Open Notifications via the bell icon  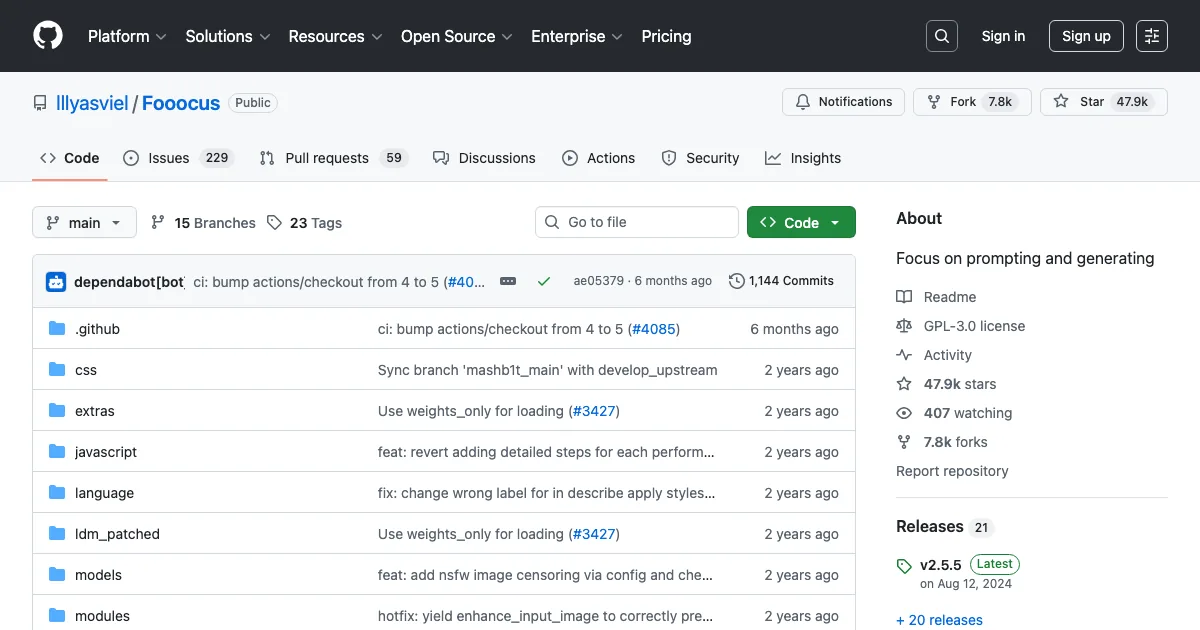click(x=801, y=101)
